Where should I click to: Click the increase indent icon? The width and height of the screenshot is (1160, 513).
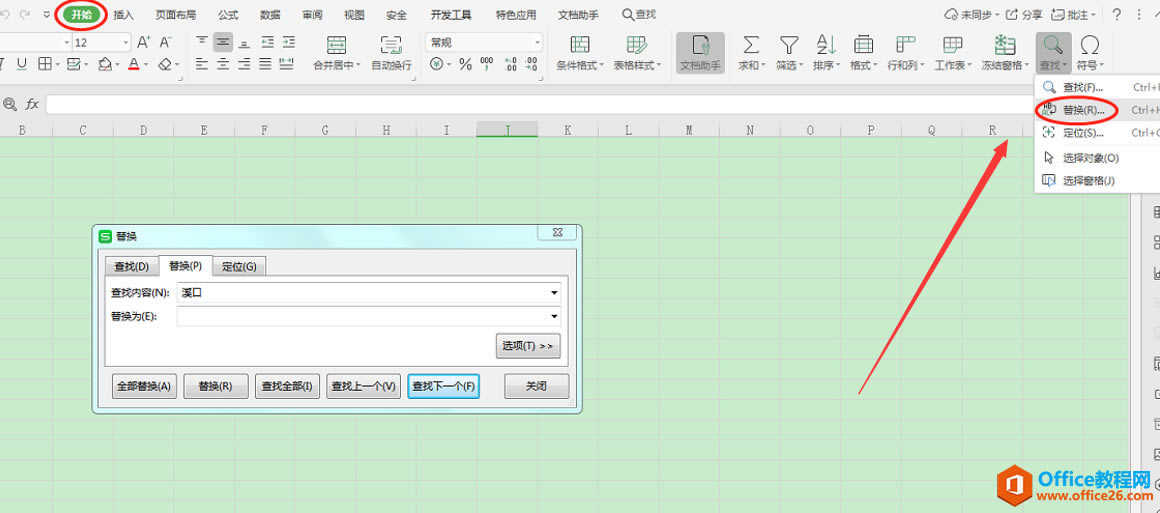click(289, 42)
